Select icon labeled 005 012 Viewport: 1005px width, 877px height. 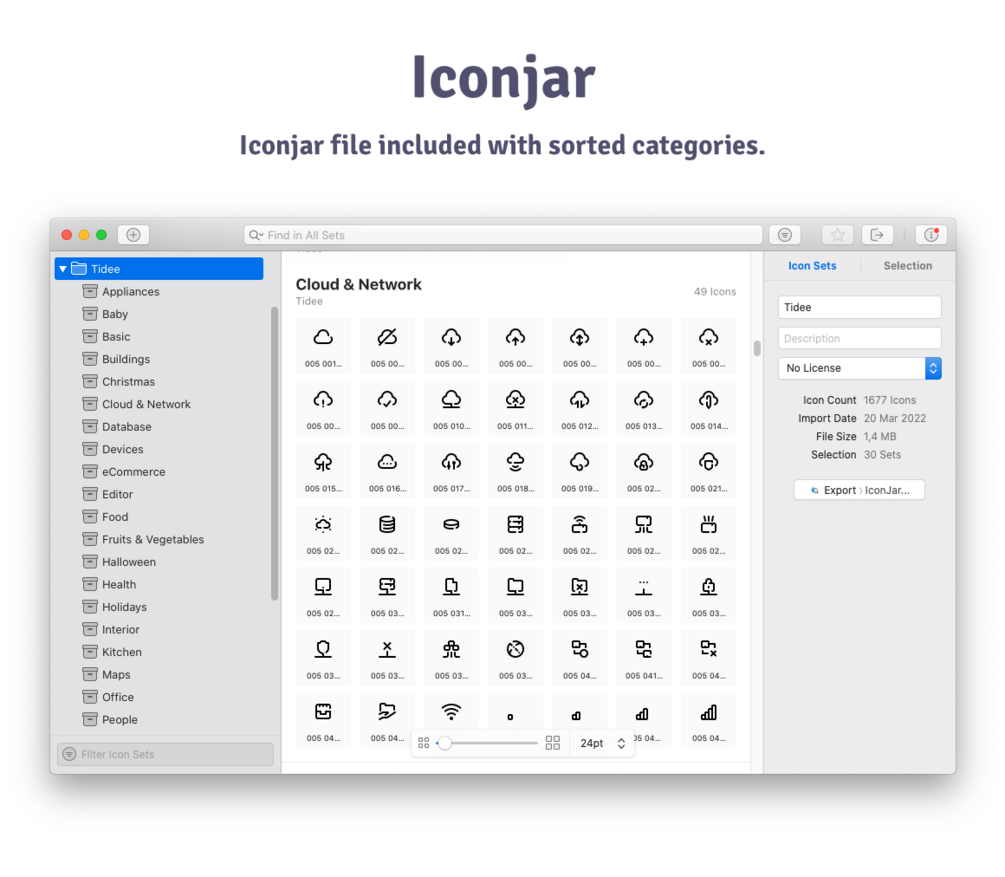[579, 407]
